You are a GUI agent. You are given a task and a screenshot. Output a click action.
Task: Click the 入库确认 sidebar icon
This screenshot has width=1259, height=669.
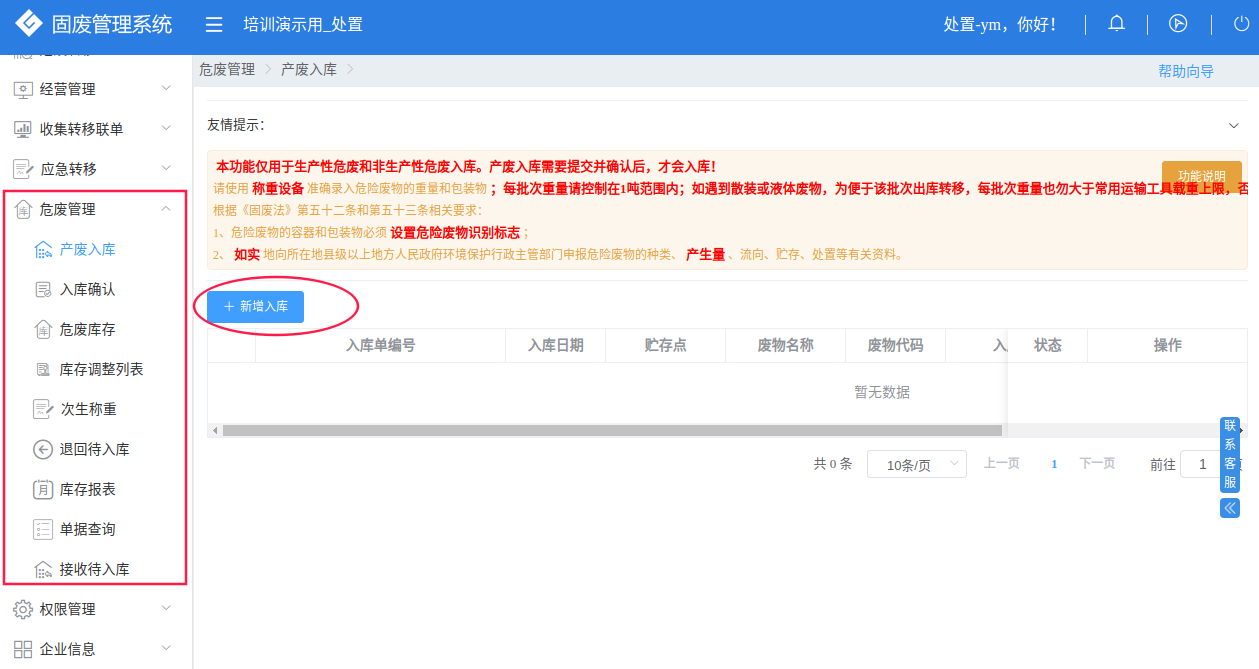point(43,289)
